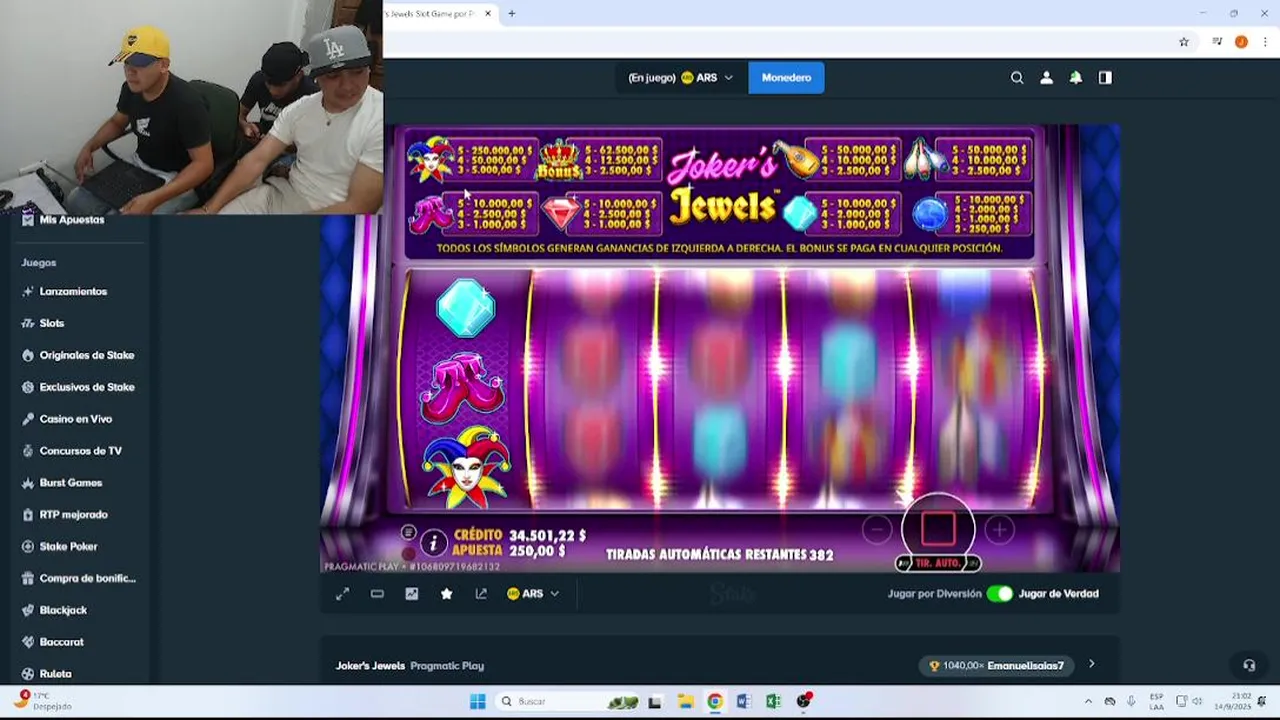The width and height of the screenshot is (1280, 720).
Task: Click the Apuesta 250,00 $ value
Action: (537, 551)
